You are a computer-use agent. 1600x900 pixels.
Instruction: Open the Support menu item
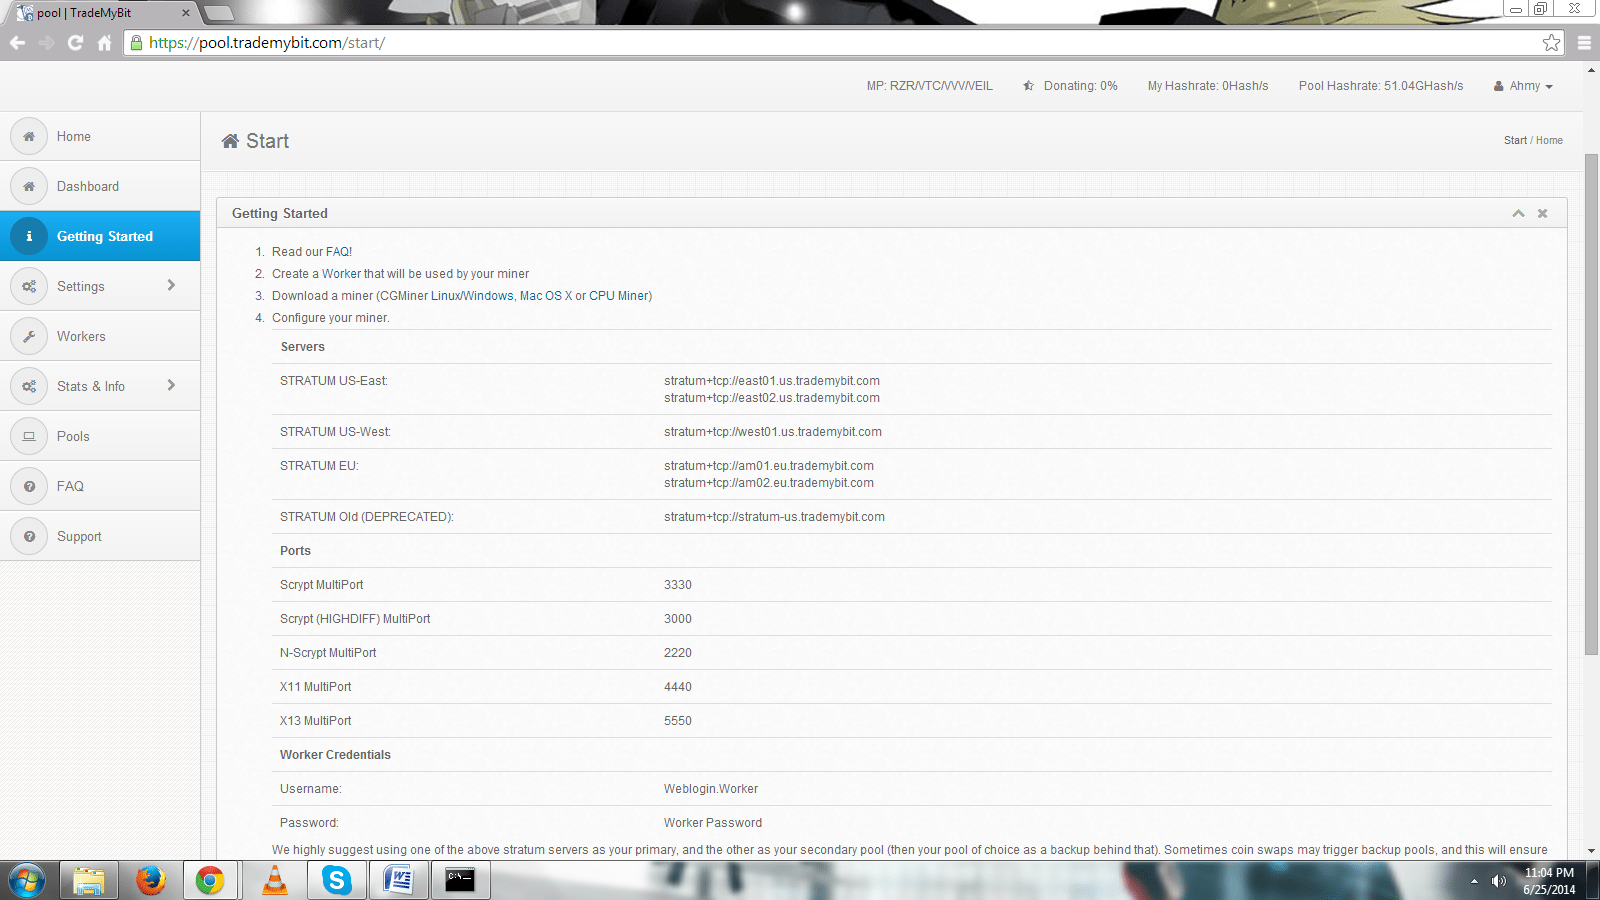pos(100,536)
